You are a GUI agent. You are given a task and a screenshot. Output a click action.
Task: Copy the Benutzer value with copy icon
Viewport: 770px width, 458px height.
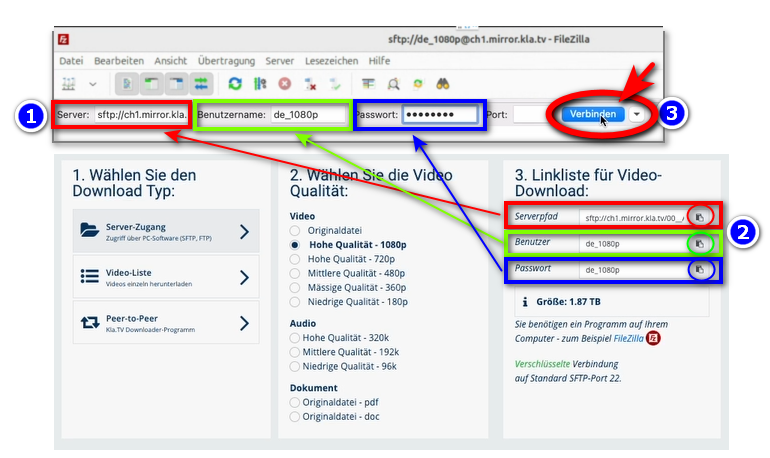700,243
